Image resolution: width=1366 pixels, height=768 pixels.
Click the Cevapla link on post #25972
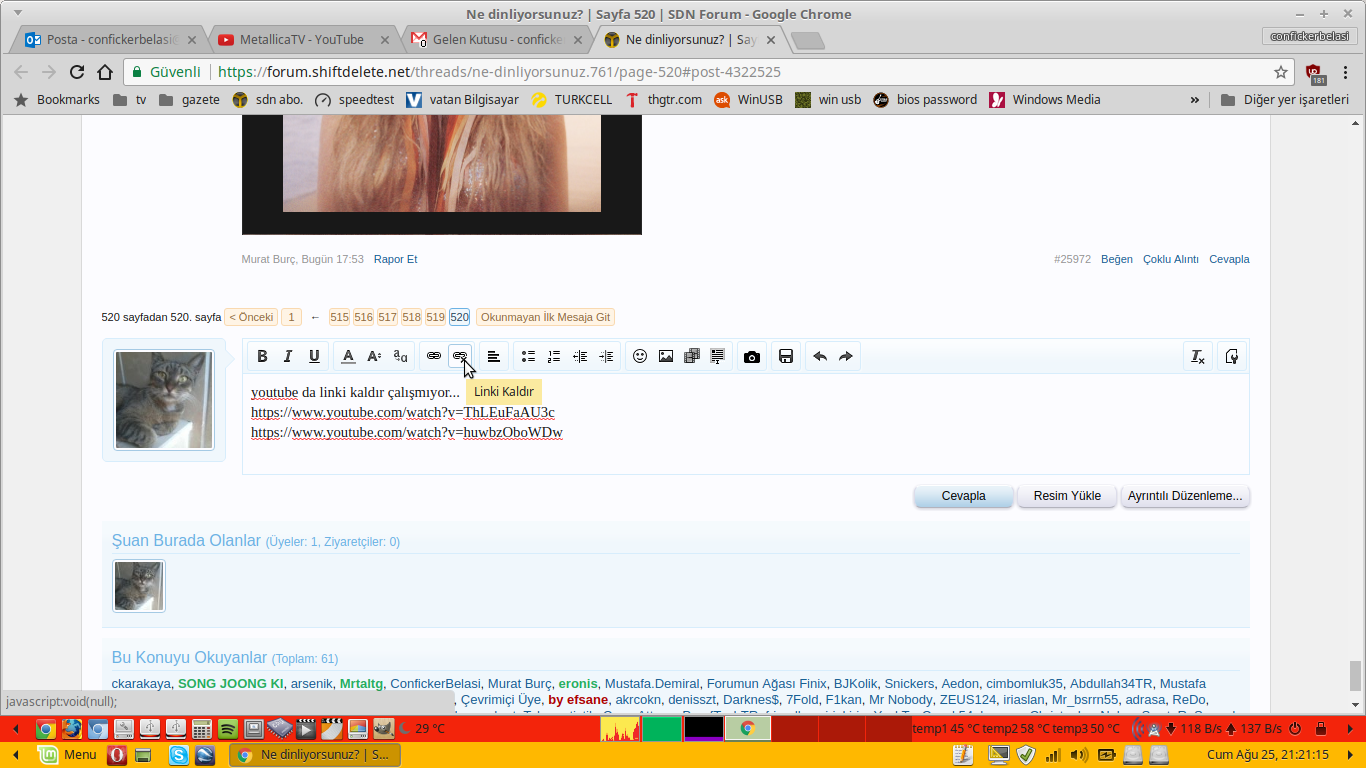[x=1229, y=259]
